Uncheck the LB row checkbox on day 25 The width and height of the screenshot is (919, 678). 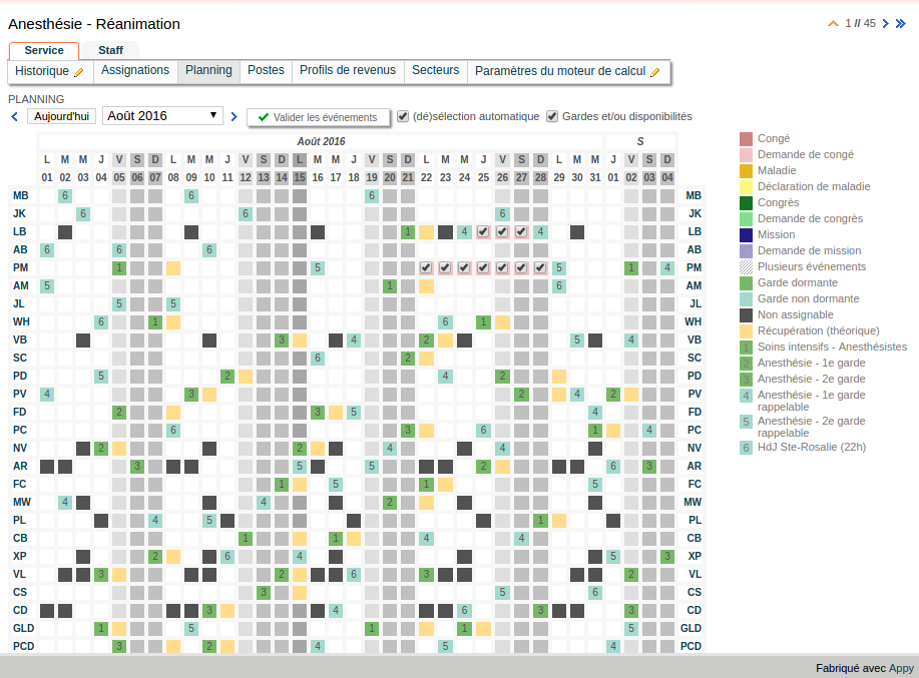[x=483, y=232]
